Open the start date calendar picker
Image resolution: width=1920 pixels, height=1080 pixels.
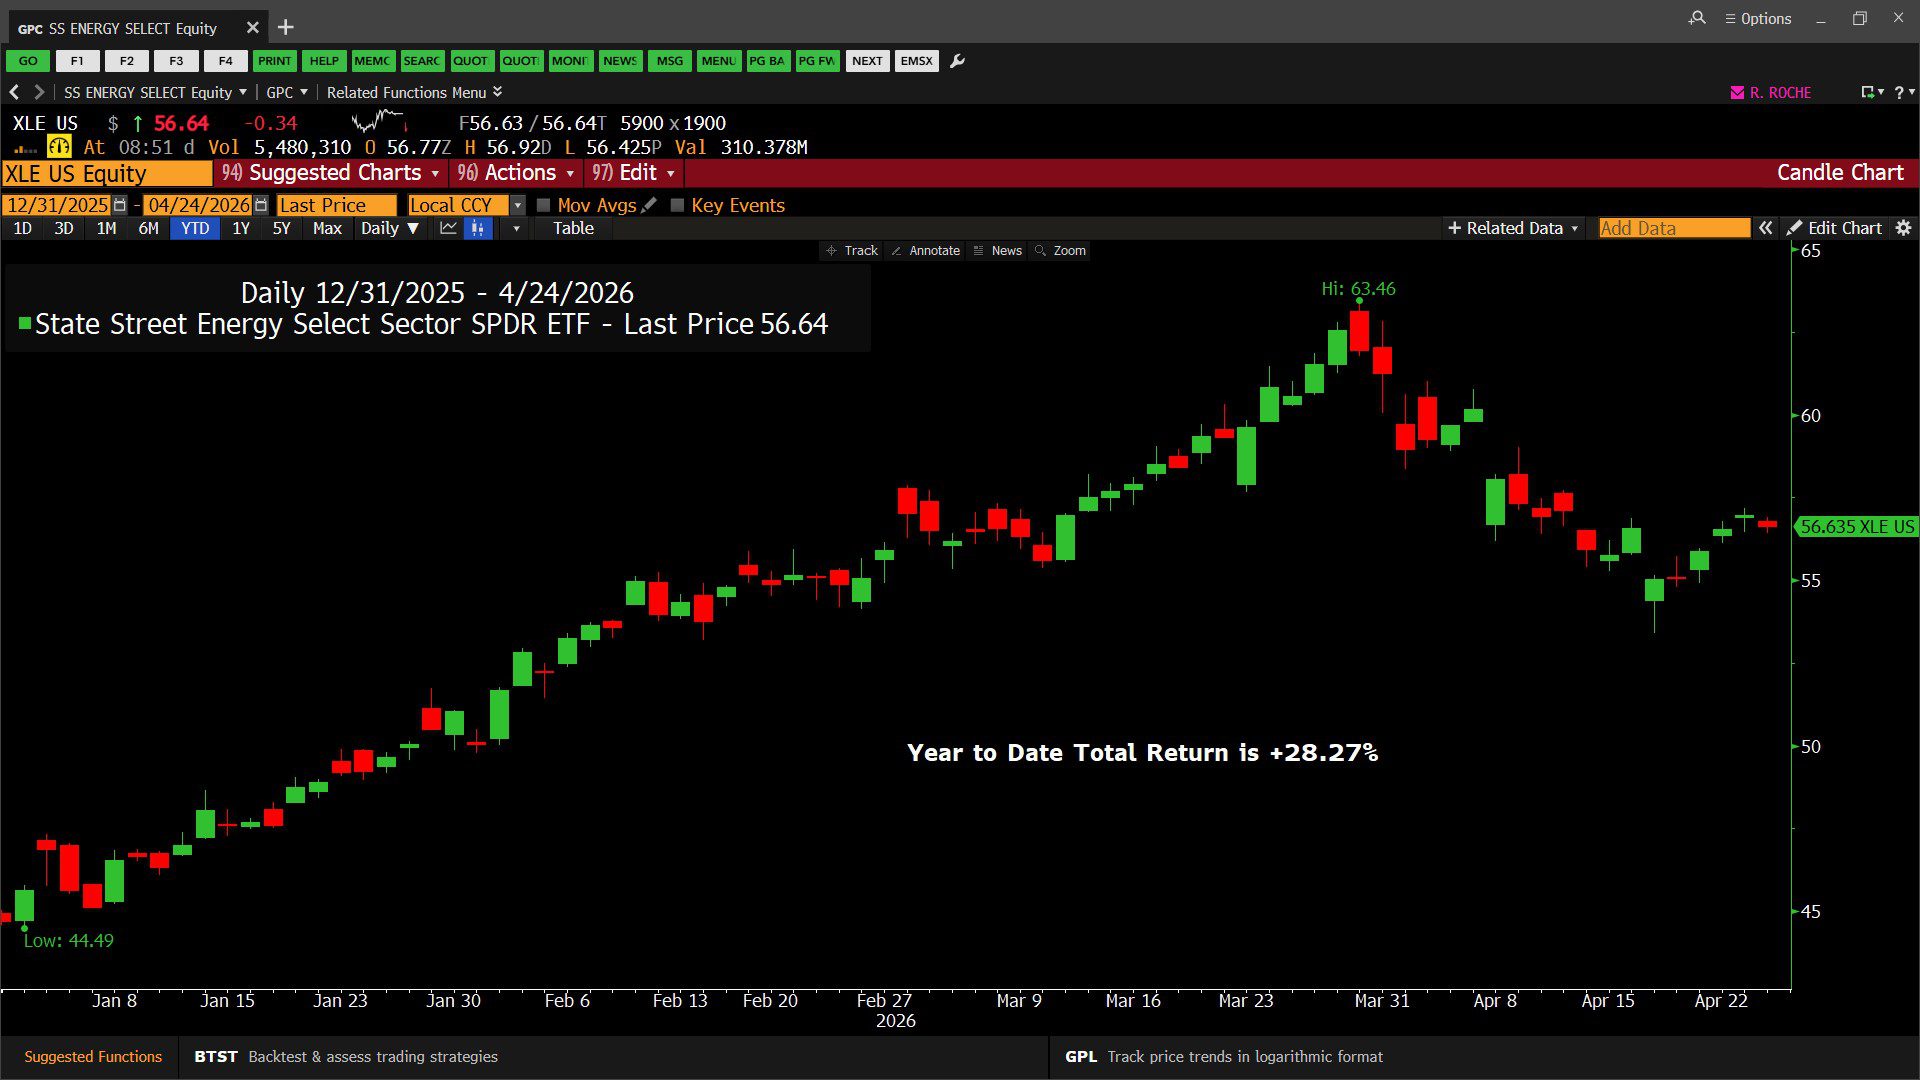click(120, 205)
